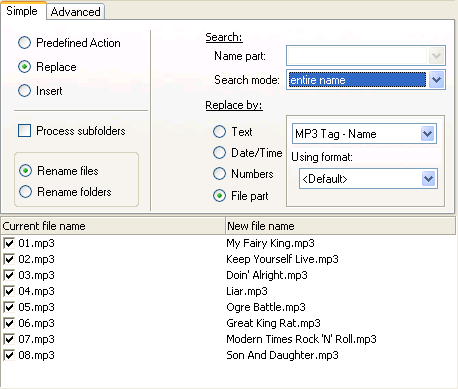Click the Current file name column header
This screenshot has height=389, width=458.
click(113, 226)
